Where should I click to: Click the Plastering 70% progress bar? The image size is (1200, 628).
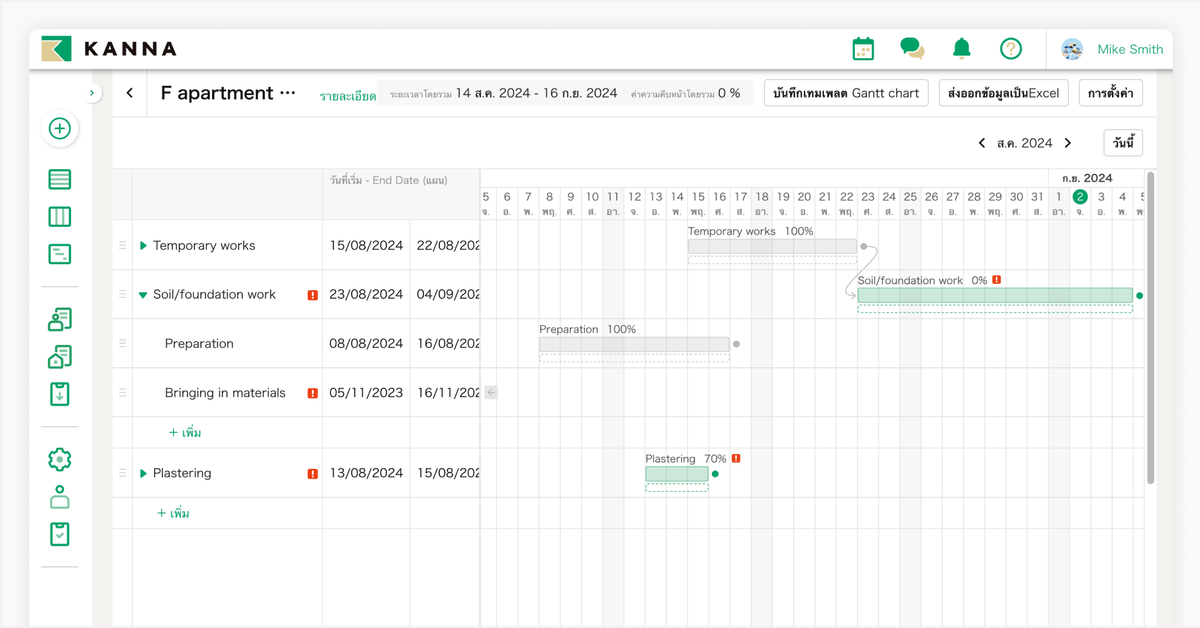click(676, 474)
